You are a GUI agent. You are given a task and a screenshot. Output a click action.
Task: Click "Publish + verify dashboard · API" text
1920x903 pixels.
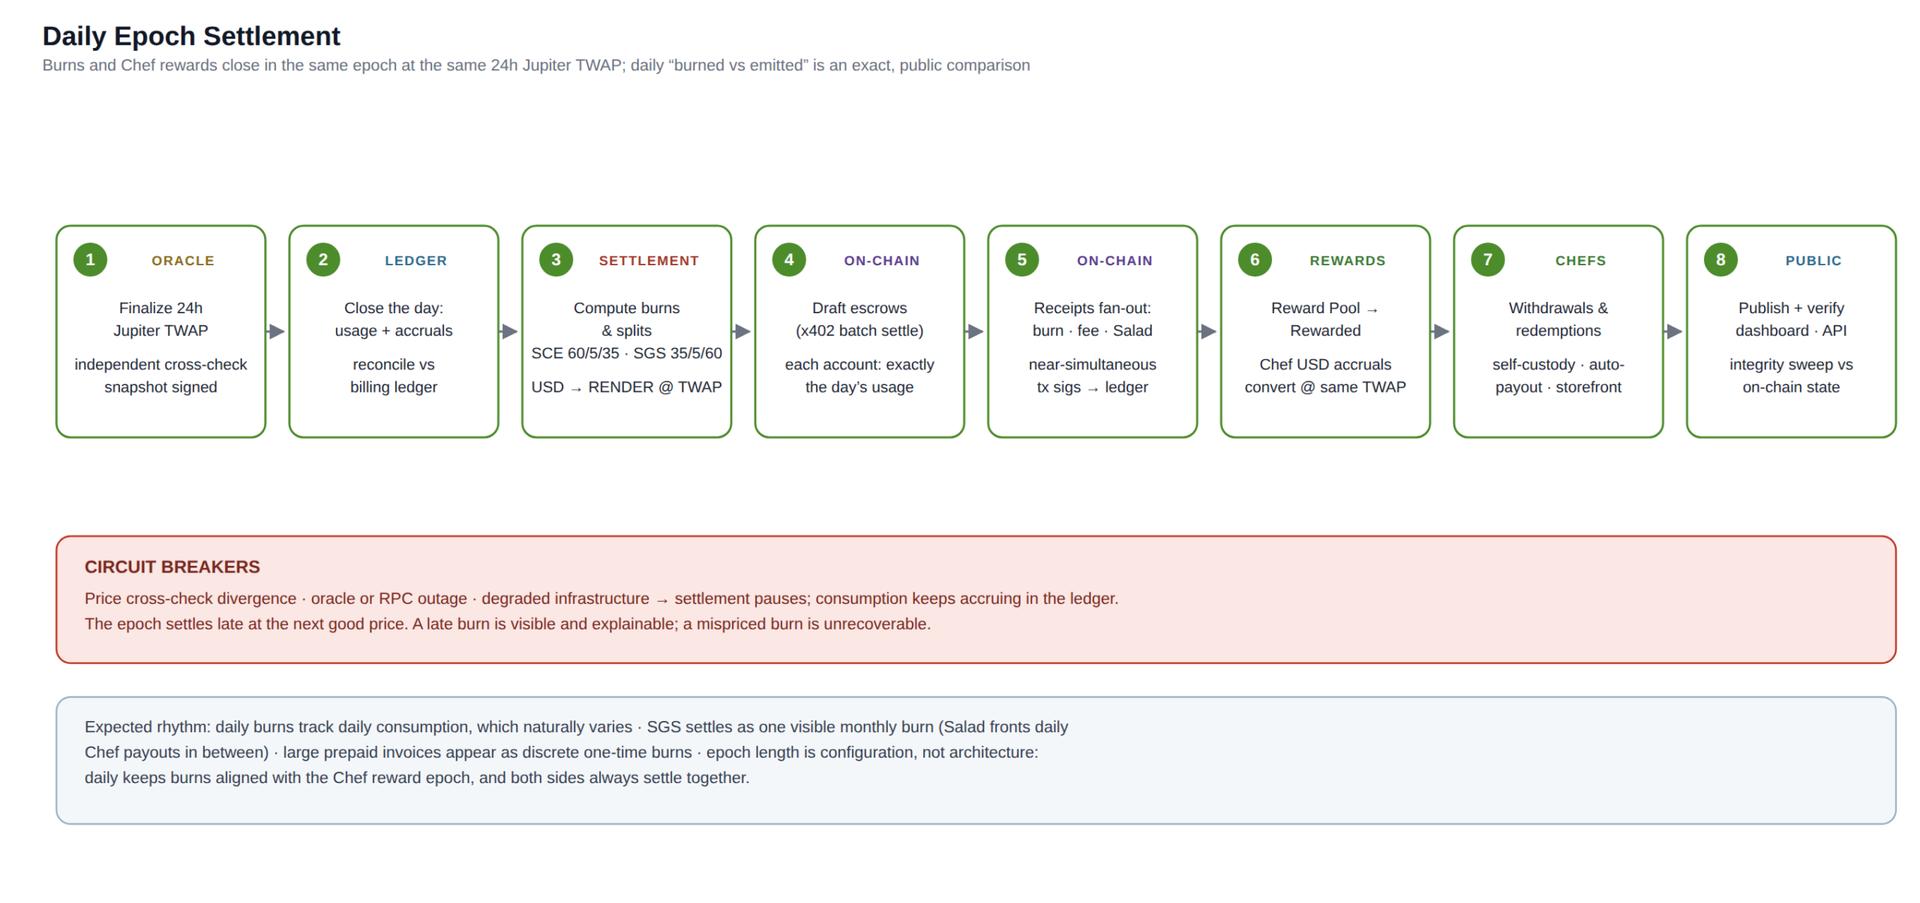tap(1792, 319)
